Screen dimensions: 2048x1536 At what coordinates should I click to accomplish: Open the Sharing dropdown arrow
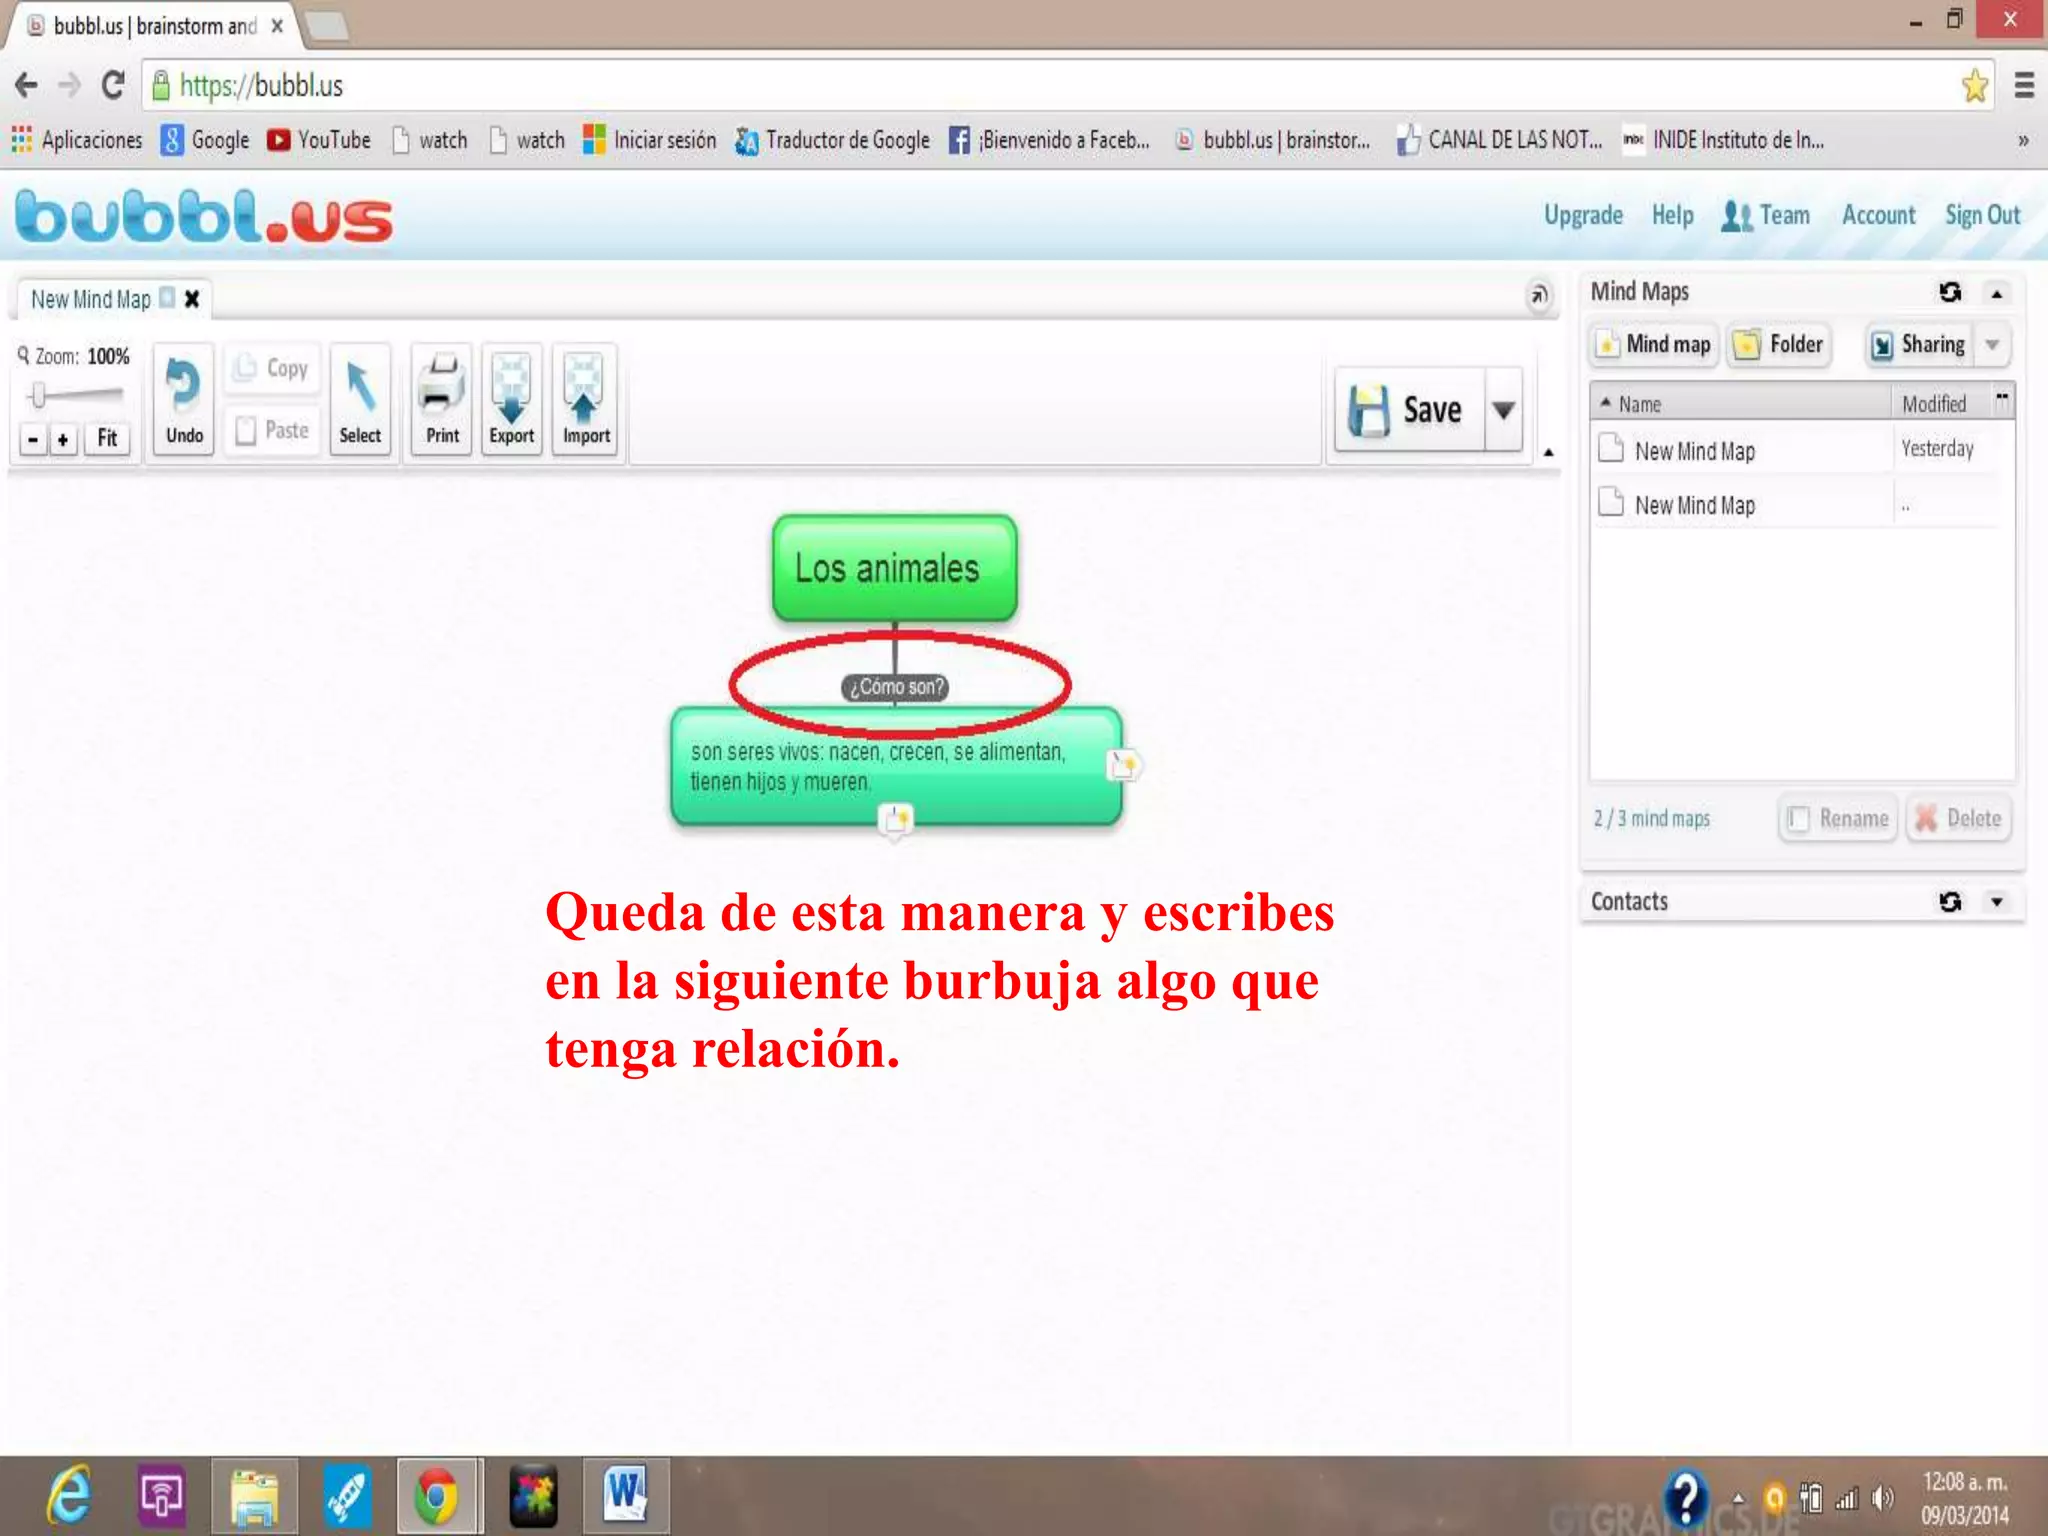click(1992, 345)
